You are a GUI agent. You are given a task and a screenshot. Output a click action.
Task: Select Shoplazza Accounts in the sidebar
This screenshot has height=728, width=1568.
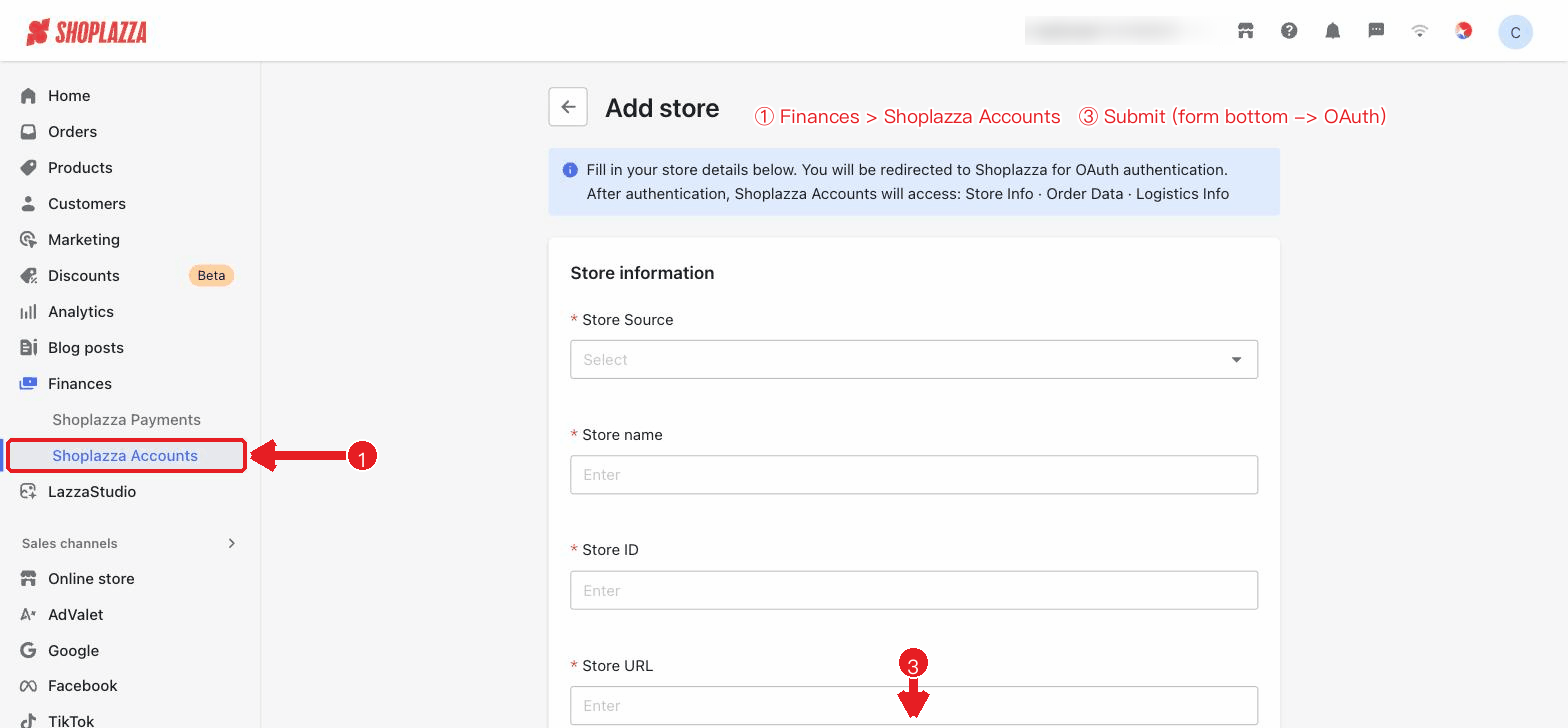pos(126,456)
